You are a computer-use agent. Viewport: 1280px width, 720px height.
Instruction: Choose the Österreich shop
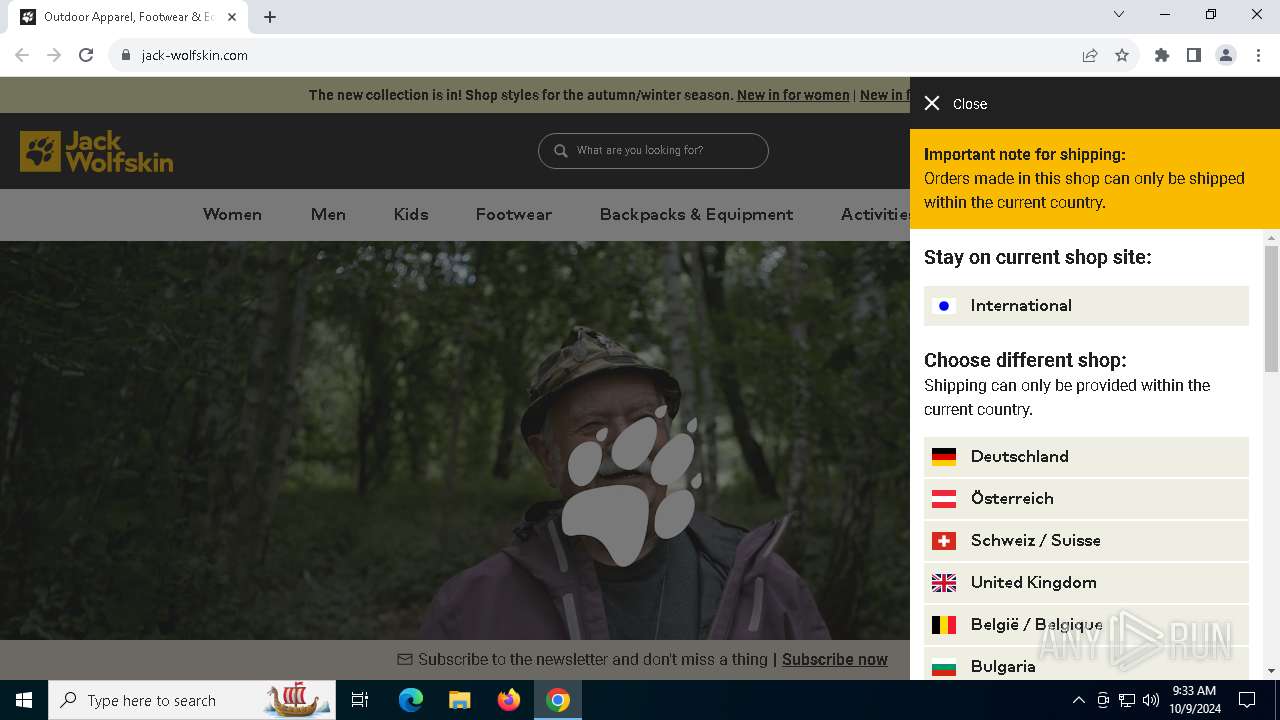[1086, 499]
